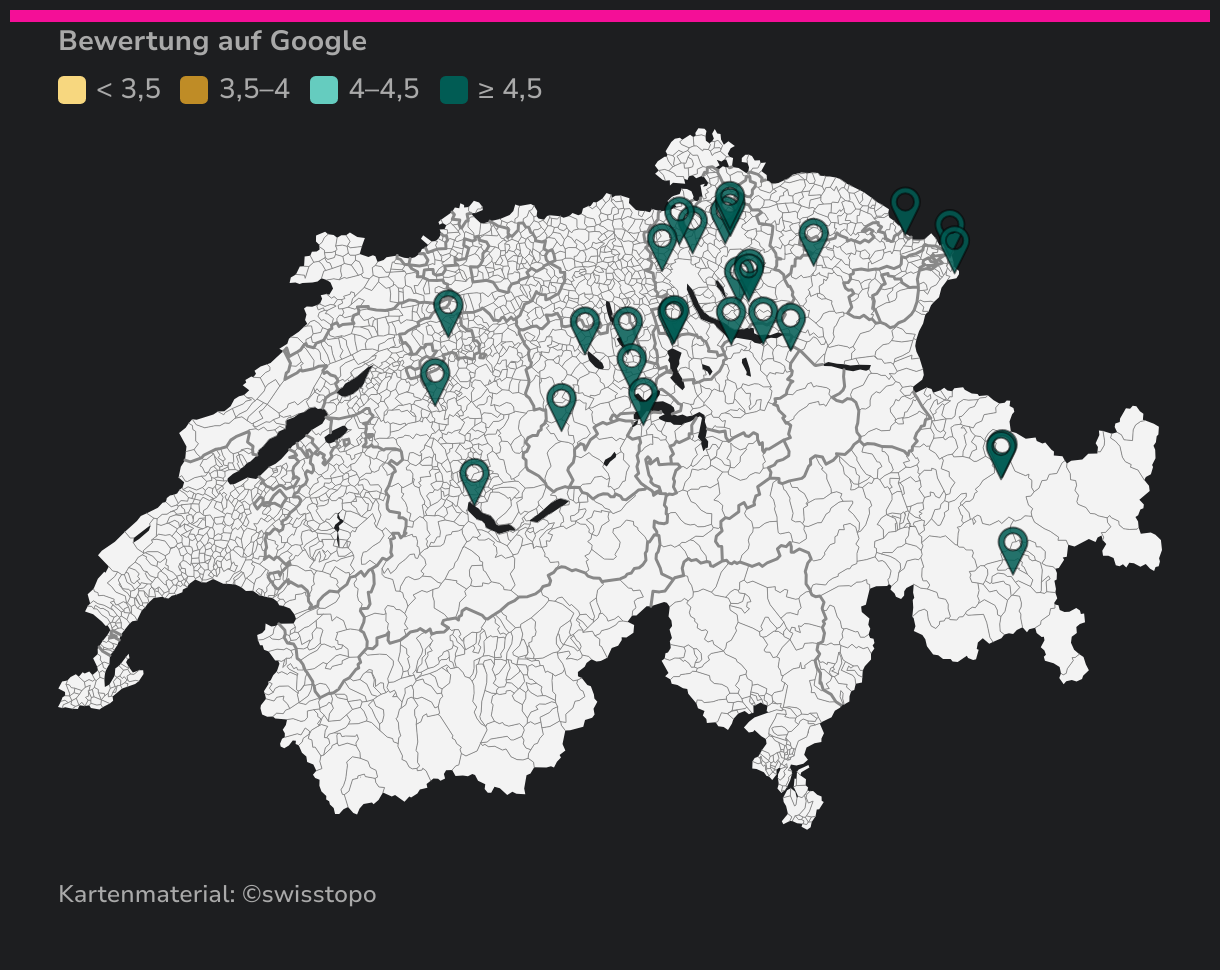Select the lone pin between Lake Thun and Lucerne
This screenshot has height=970, width=1220.
562,402
